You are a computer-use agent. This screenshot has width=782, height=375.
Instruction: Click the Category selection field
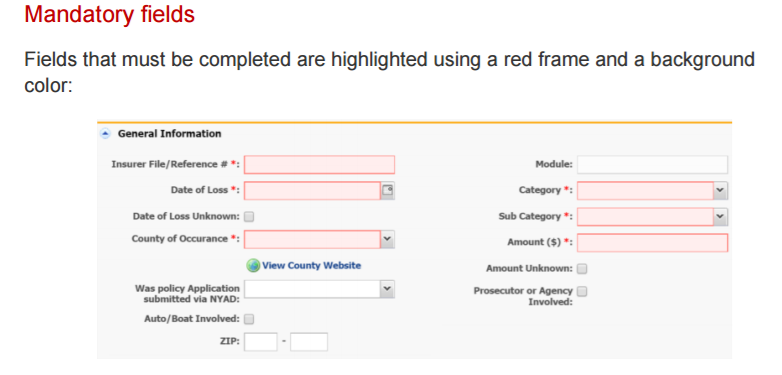(646, 190)
